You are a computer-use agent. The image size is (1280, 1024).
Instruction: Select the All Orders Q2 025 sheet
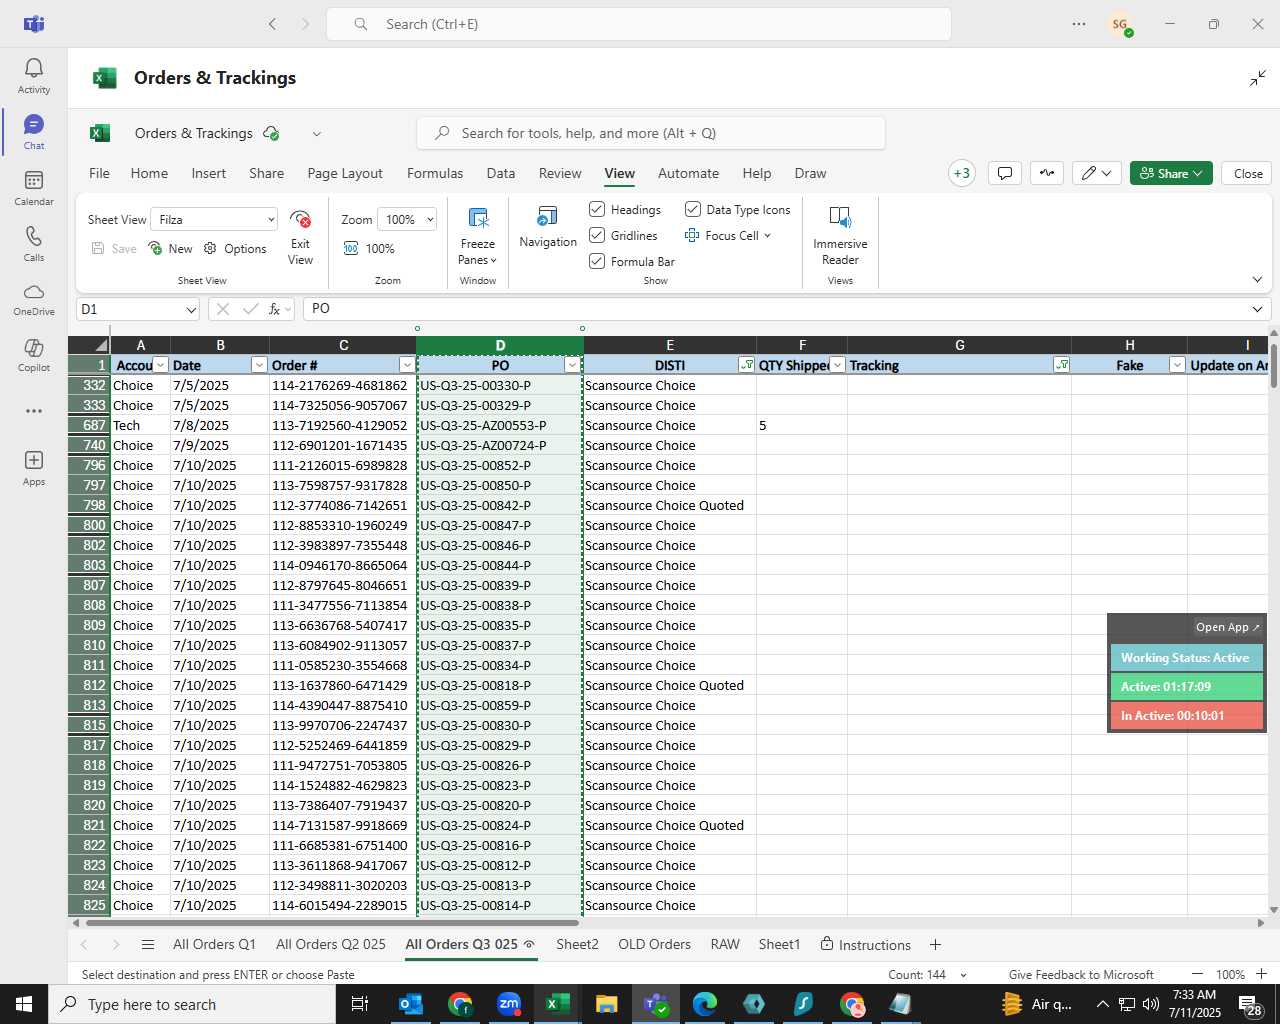330,944
